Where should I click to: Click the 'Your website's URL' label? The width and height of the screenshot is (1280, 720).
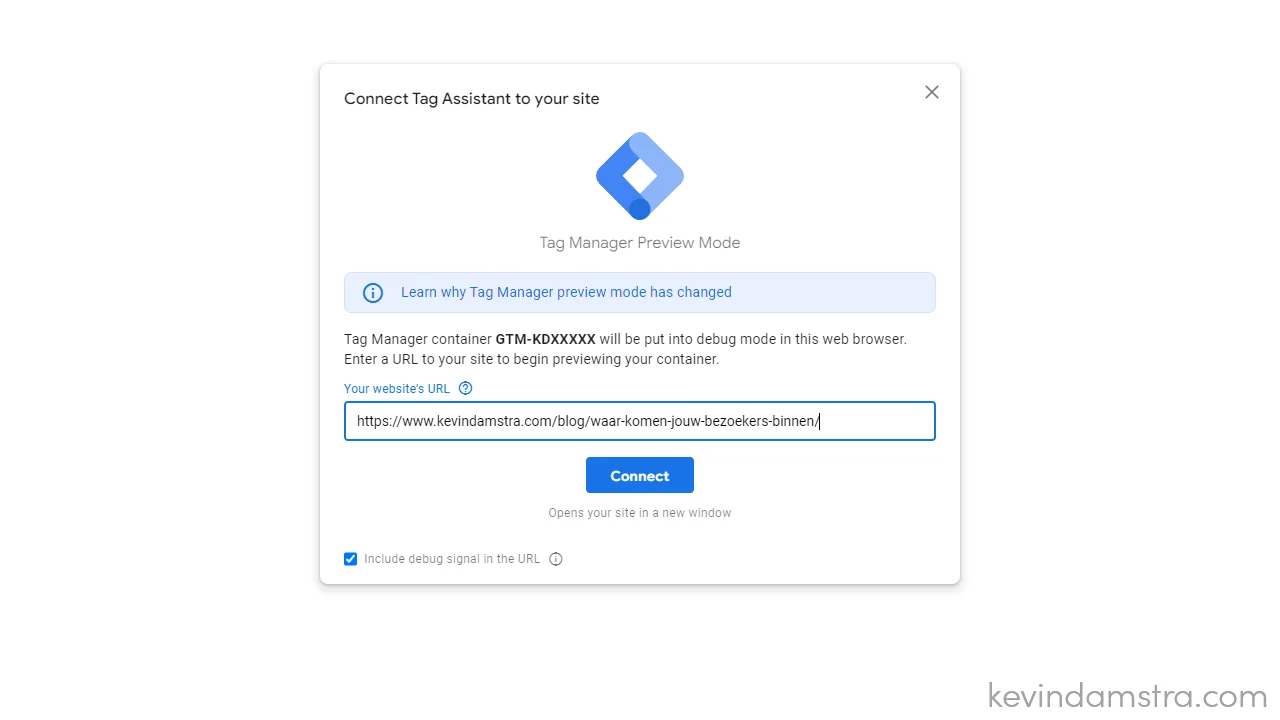pyautogui.click(x=397, y=389)
